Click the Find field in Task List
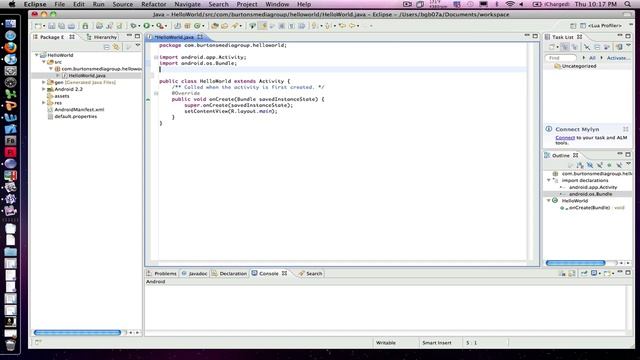The height and width of the screenshot is (360, 640). (x=561, y=58)
